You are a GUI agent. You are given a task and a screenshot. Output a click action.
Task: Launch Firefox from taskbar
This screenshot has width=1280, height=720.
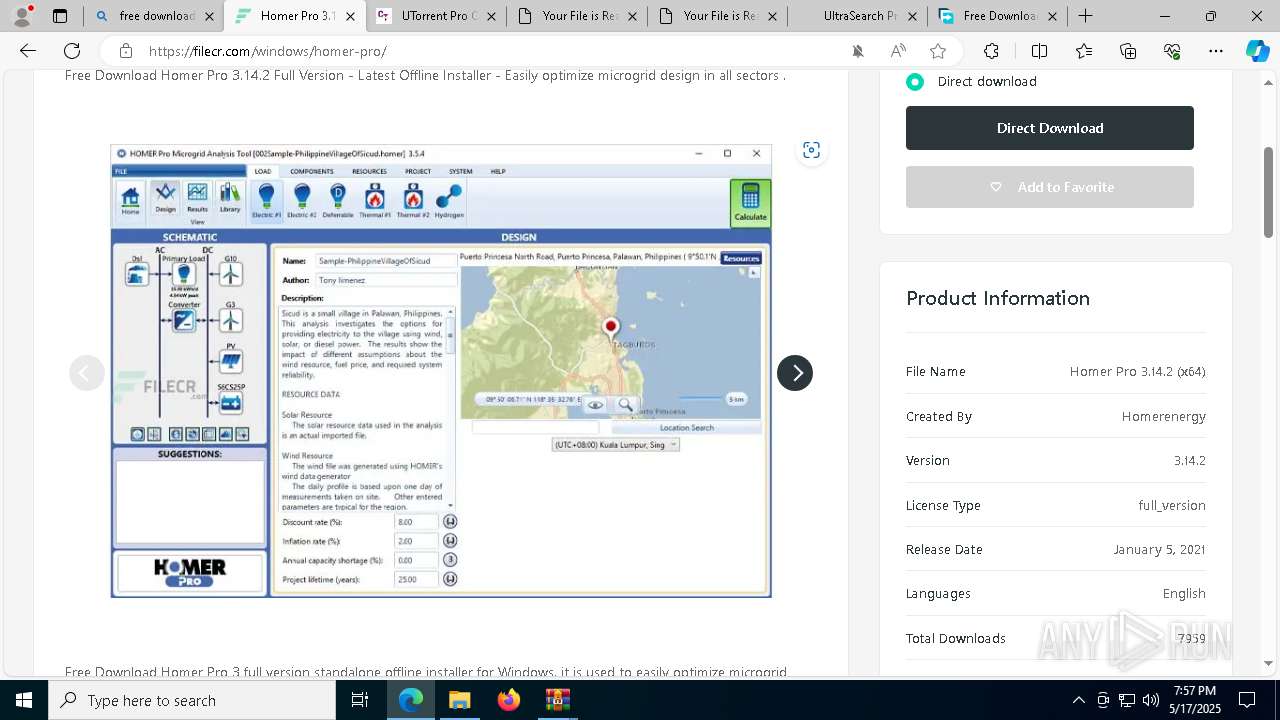(x=508, y=700)
